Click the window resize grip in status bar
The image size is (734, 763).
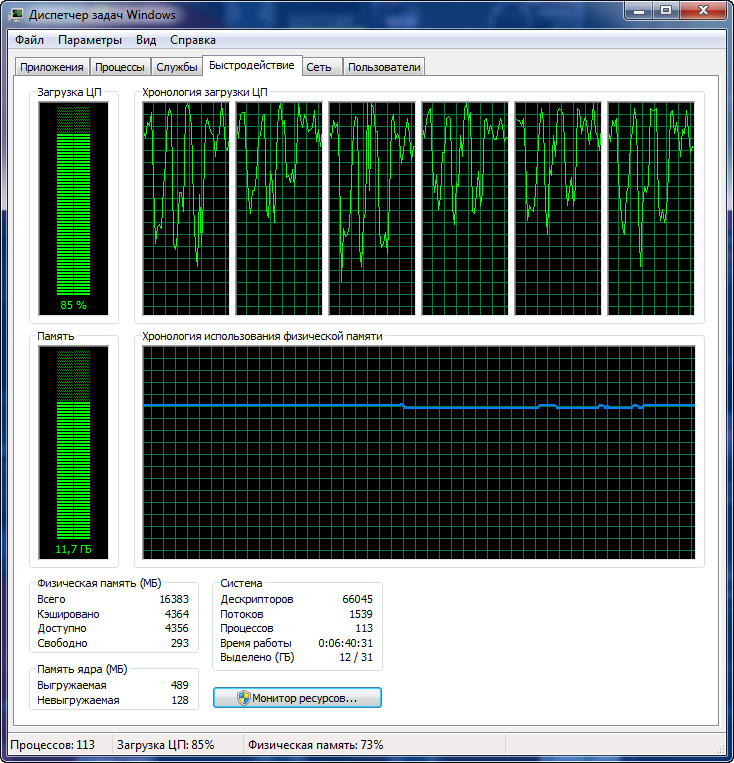[719, 748]
